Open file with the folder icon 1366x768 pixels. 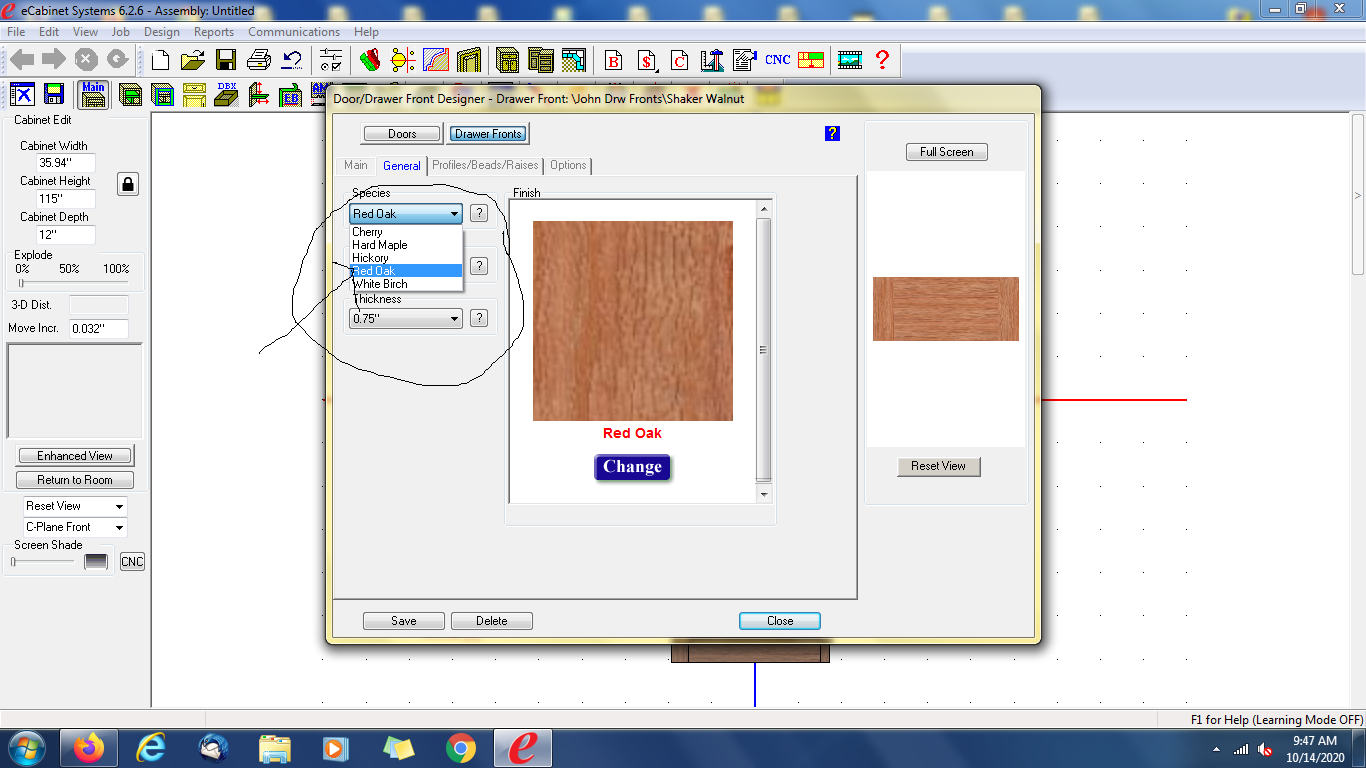193,60
